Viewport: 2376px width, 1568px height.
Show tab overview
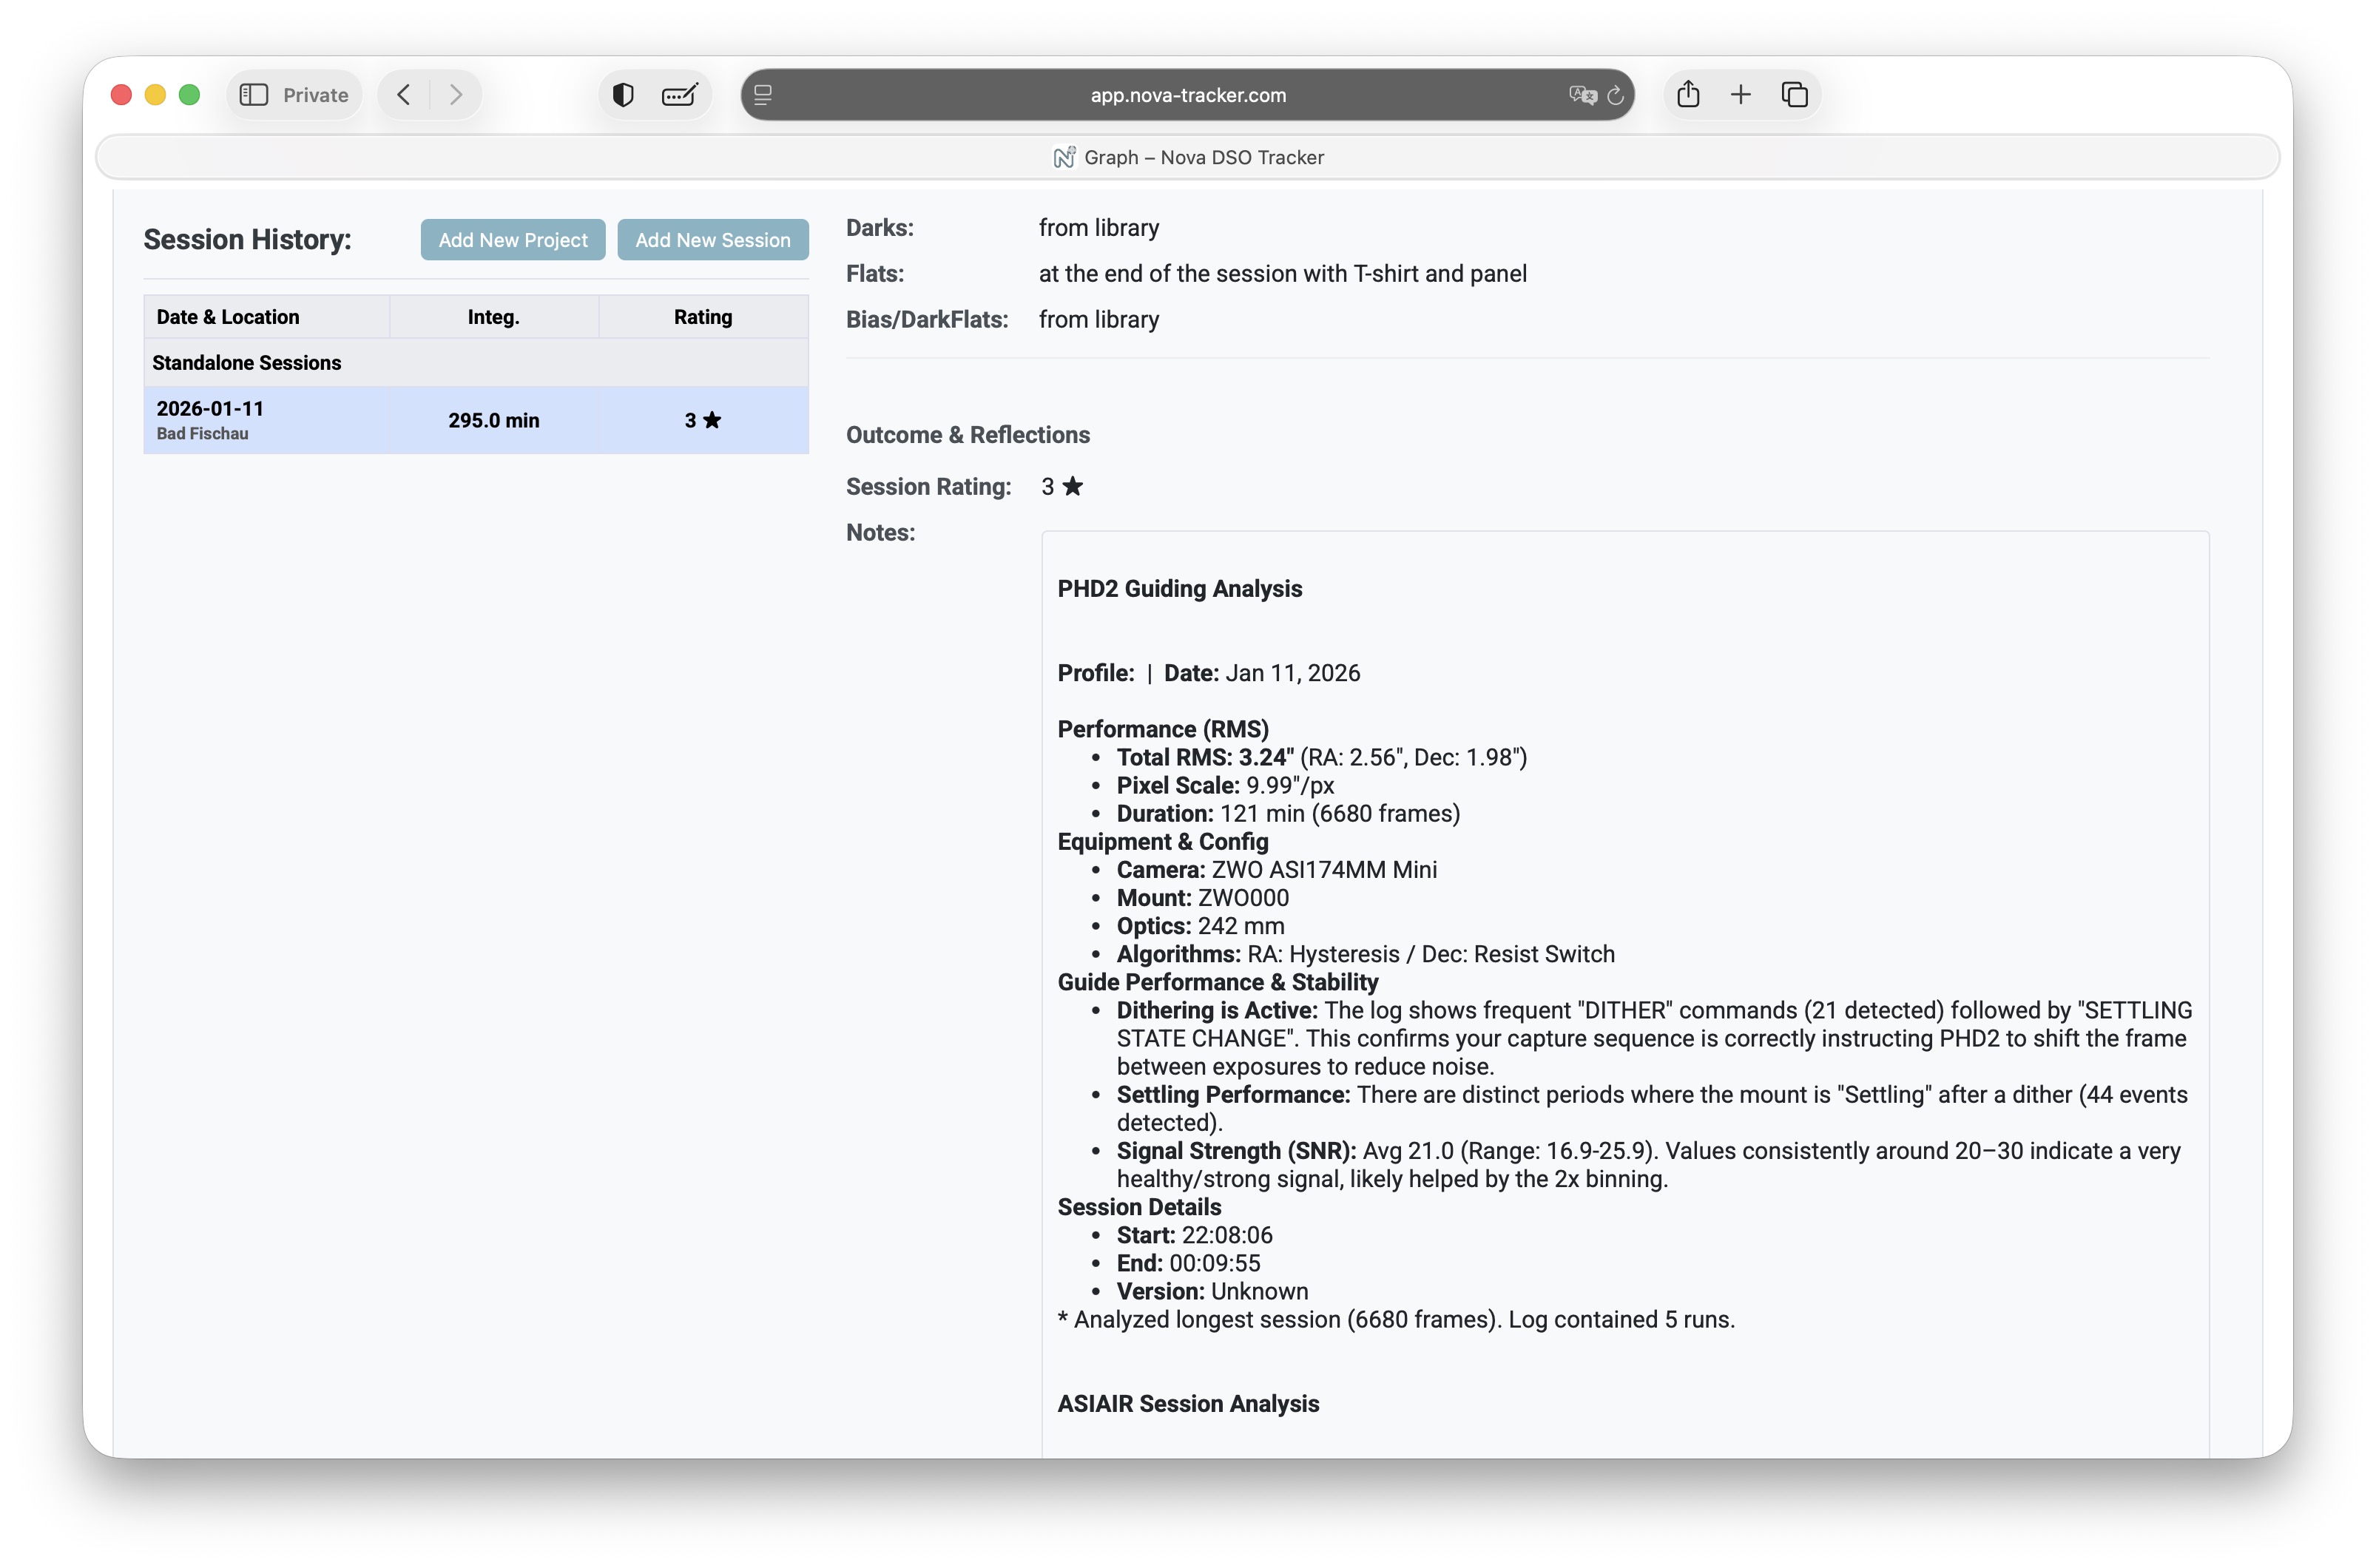pos(1795,95)
